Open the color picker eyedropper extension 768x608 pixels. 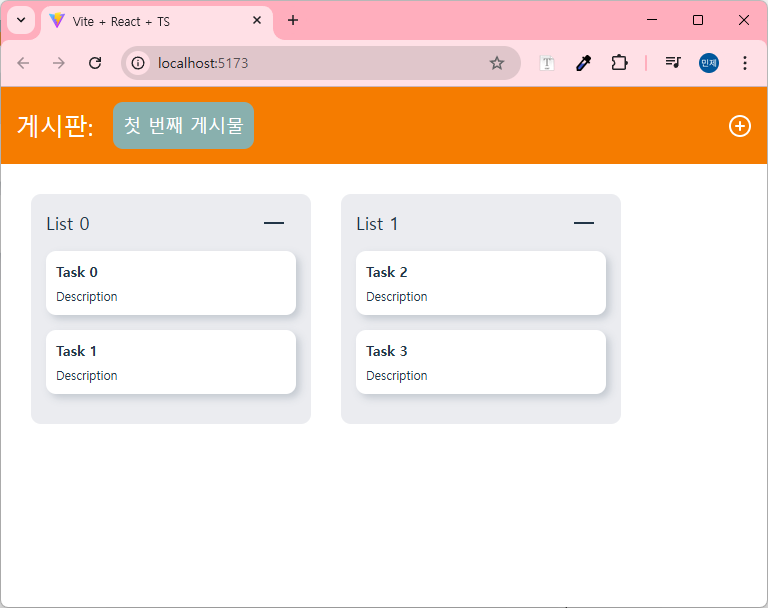(x=583, y=63)
